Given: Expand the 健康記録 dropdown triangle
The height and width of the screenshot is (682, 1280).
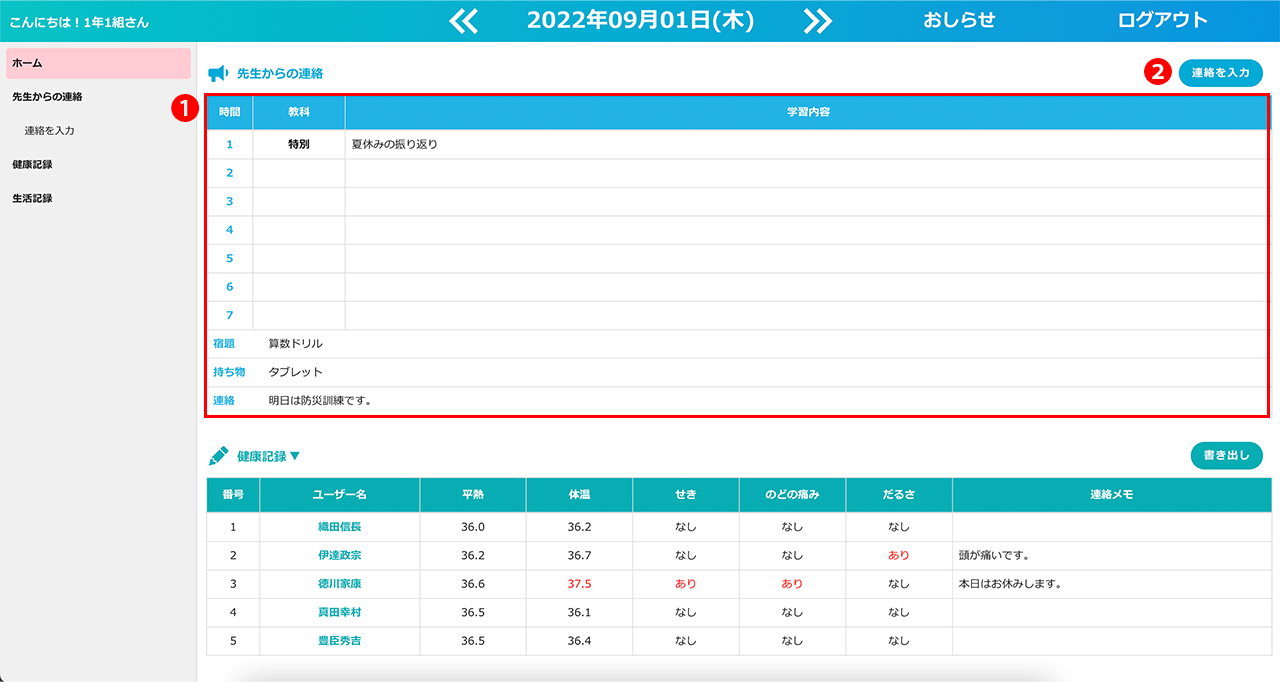Looking at the screenshot, I should click(x=295, y=456).
